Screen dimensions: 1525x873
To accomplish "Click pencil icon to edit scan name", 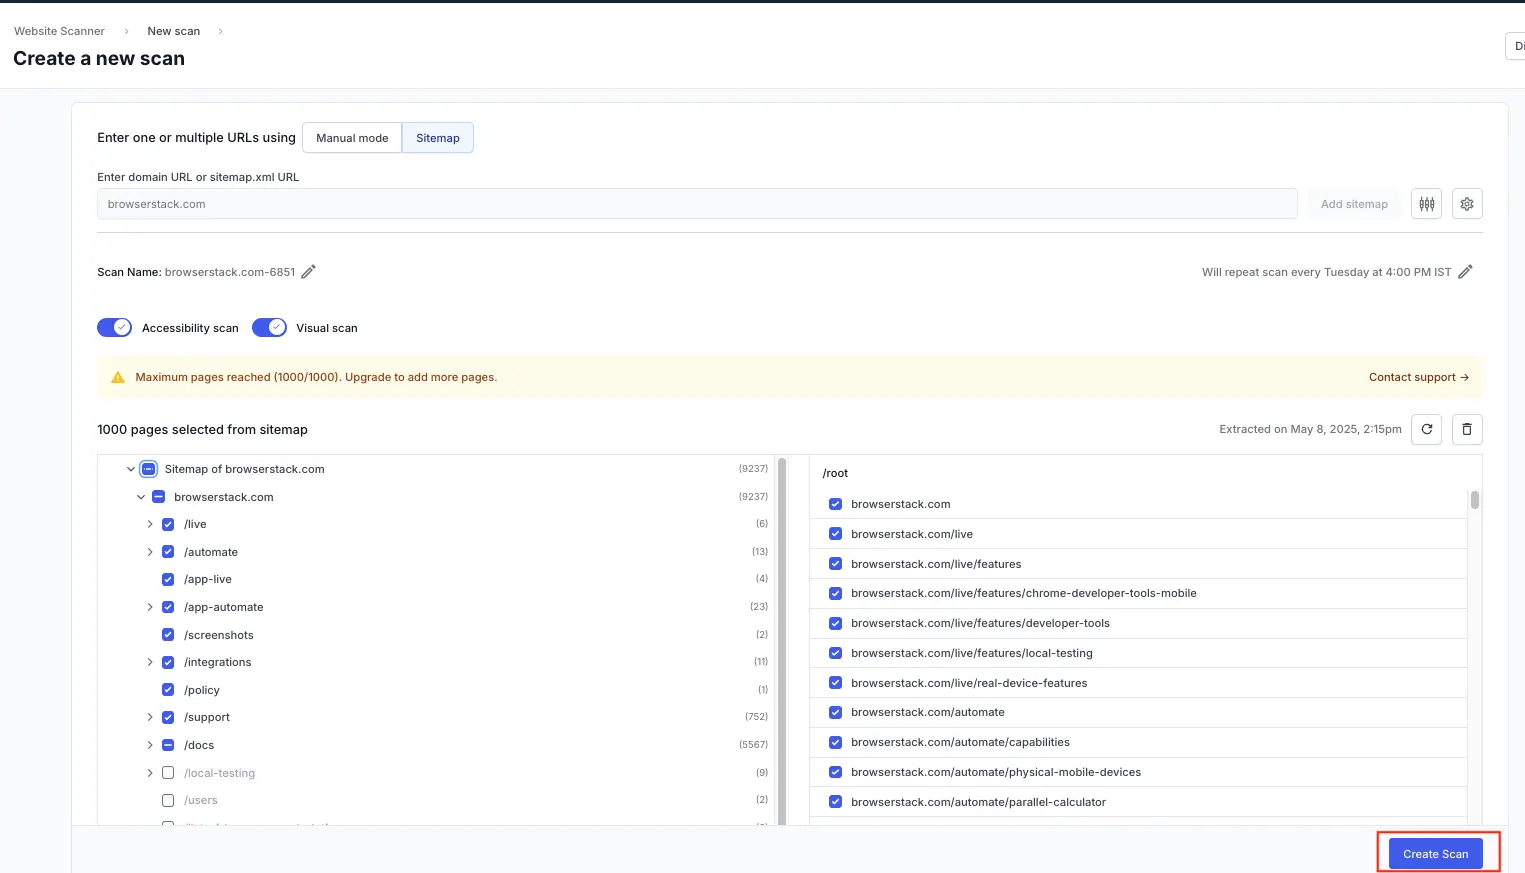I will pos(309,272).
